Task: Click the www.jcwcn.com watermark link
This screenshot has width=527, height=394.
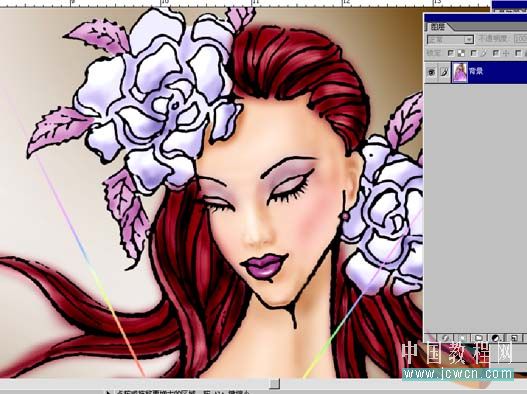Action: click(458, 374)
